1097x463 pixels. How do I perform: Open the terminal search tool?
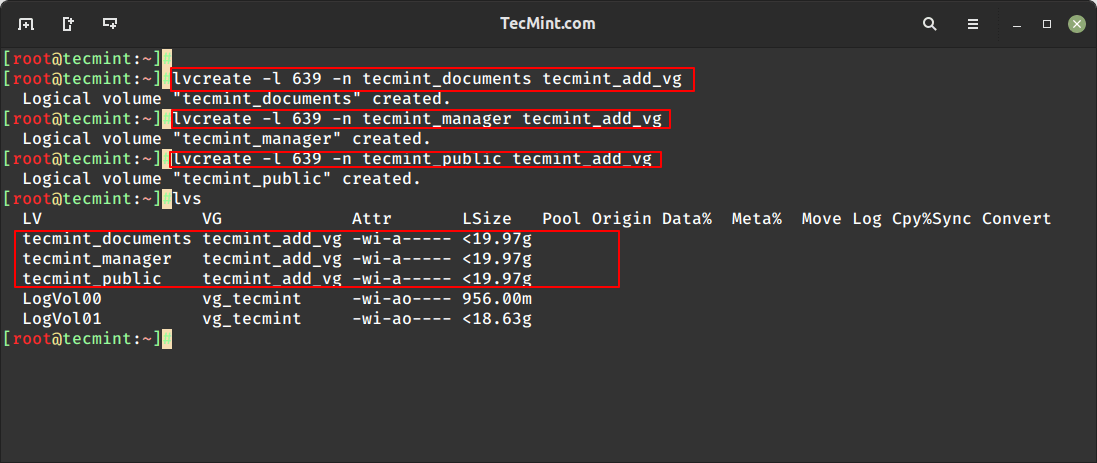[929, 23]
